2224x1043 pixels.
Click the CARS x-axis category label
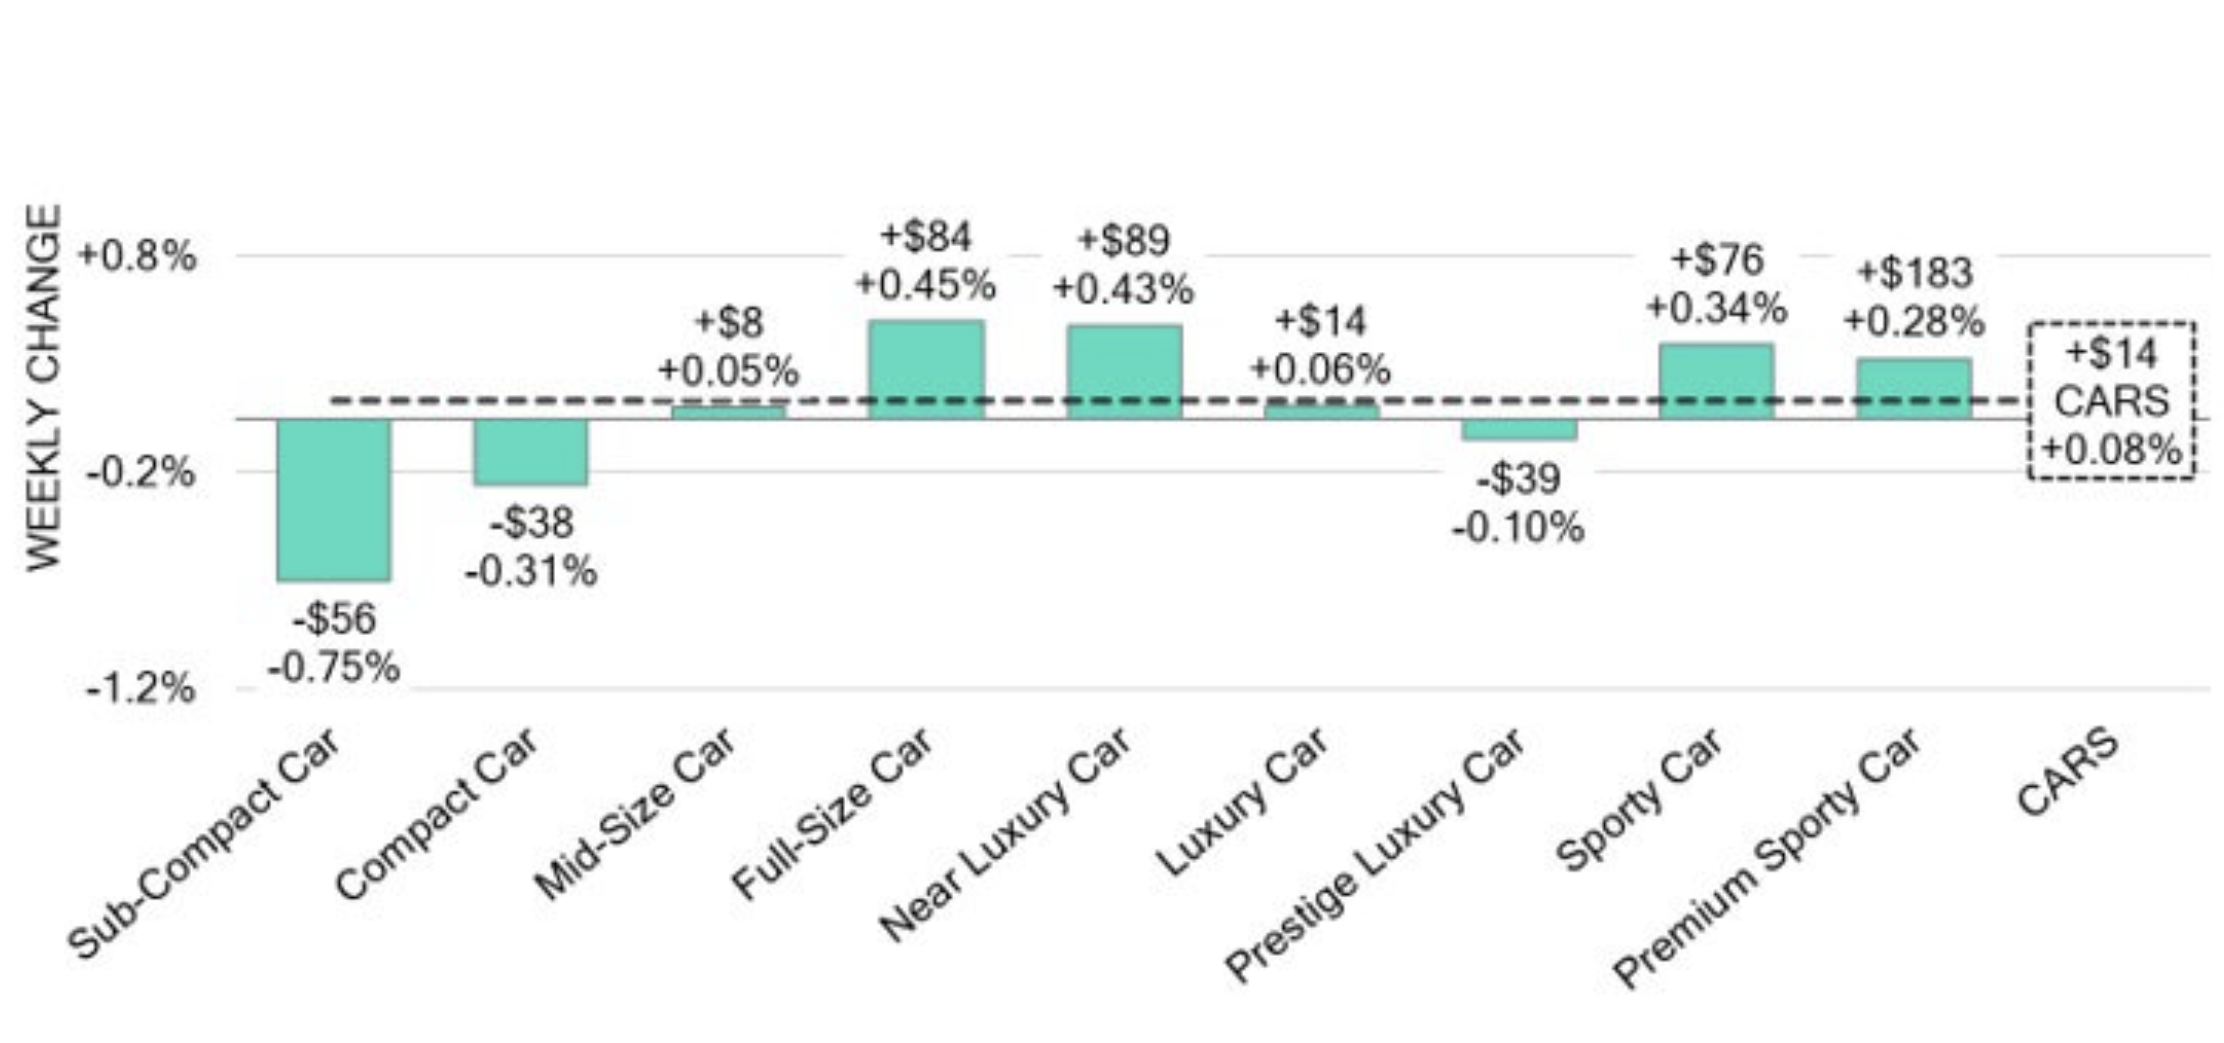pyautogui.click(x=2067, y=772)
